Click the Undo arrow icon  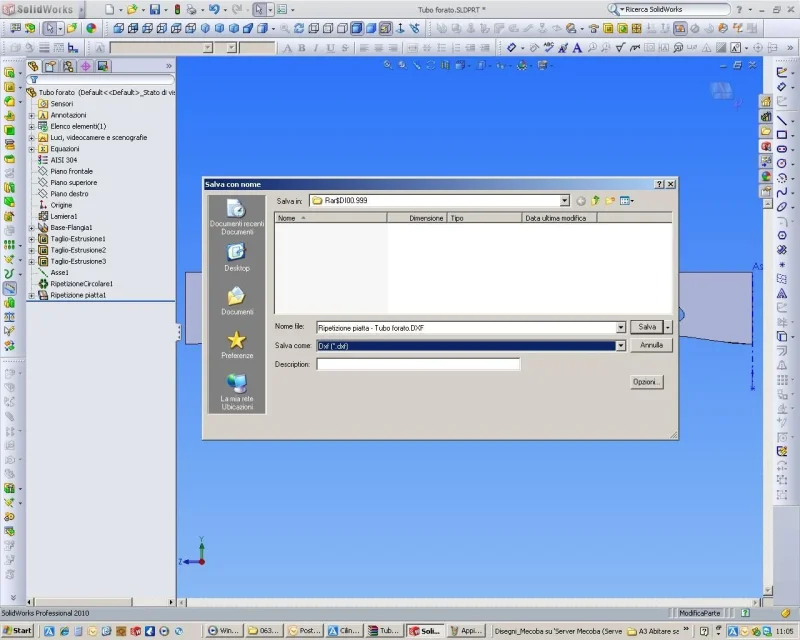click(214, 9)
